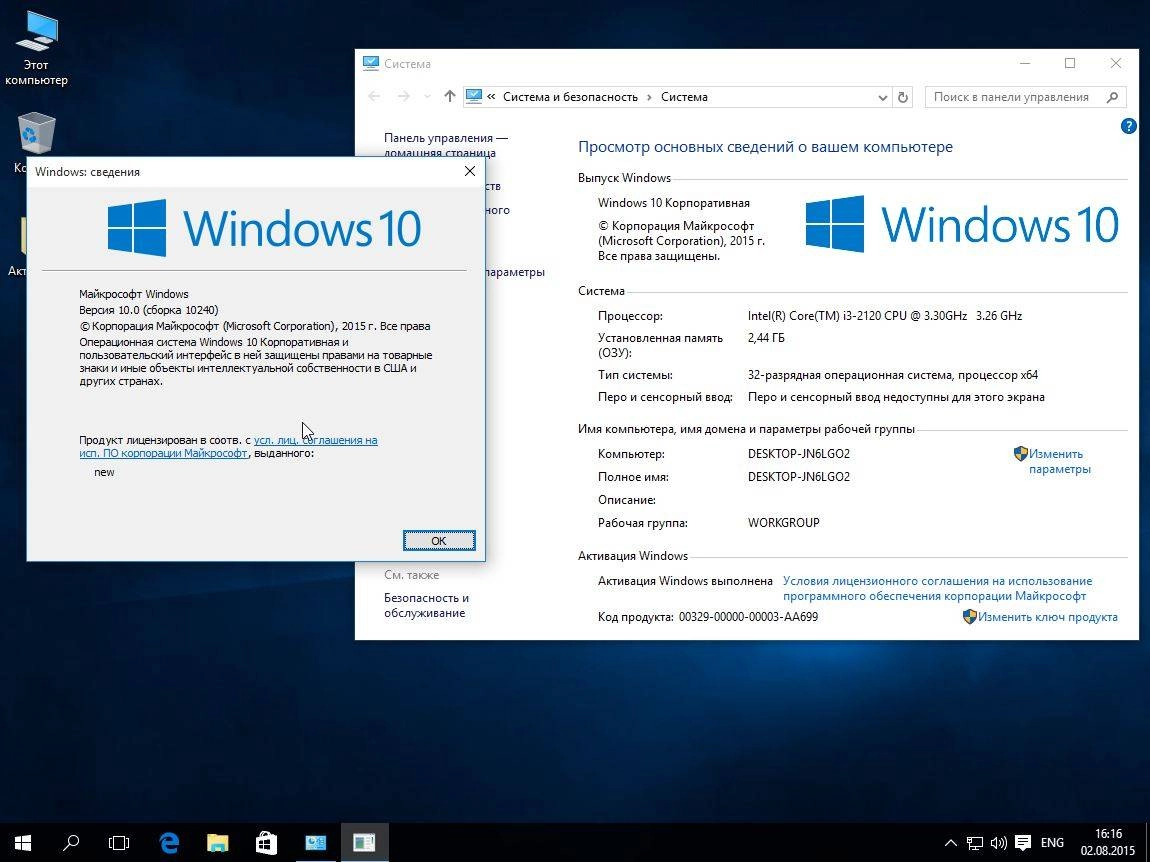This screenshot has width=1150, height=862.
Task: Maximize the 'Система' window
Action: (1070, 63)
